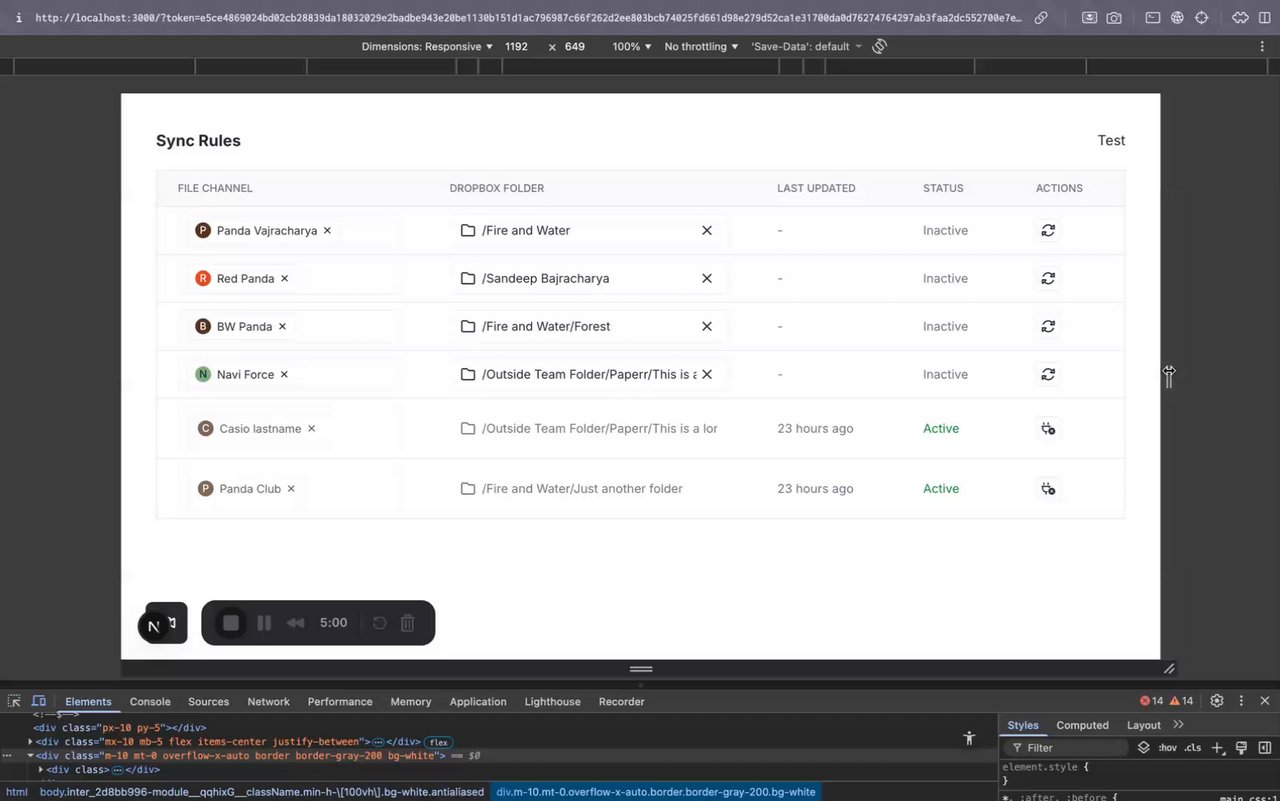Sync the Panda Vajracharya rule
This screenshot has height=801, width=1280.
click(1048, 230)
